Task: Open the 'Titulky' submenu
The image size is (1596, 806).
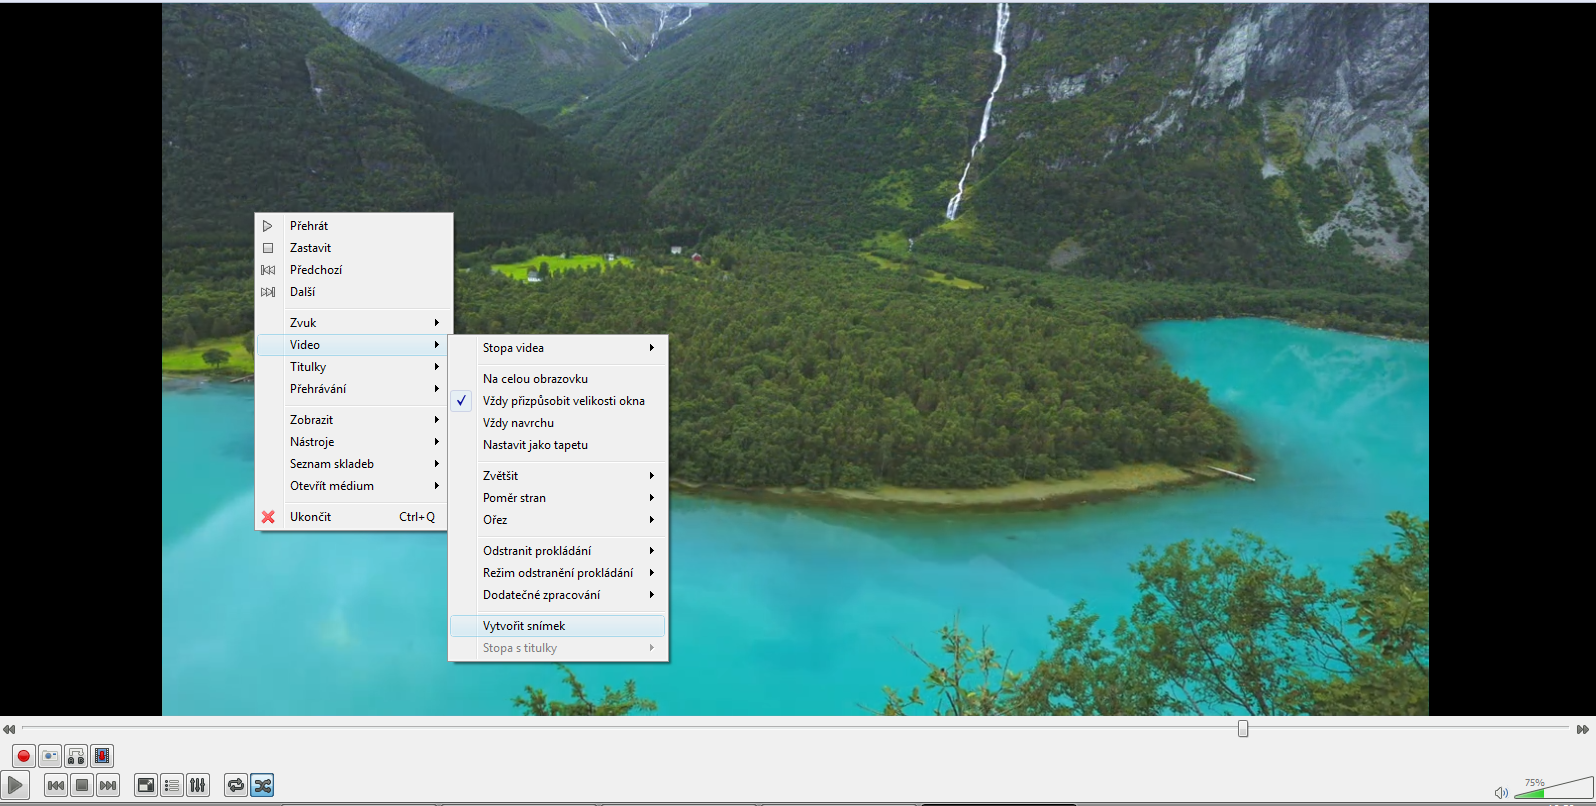Action: pos(352,367)
